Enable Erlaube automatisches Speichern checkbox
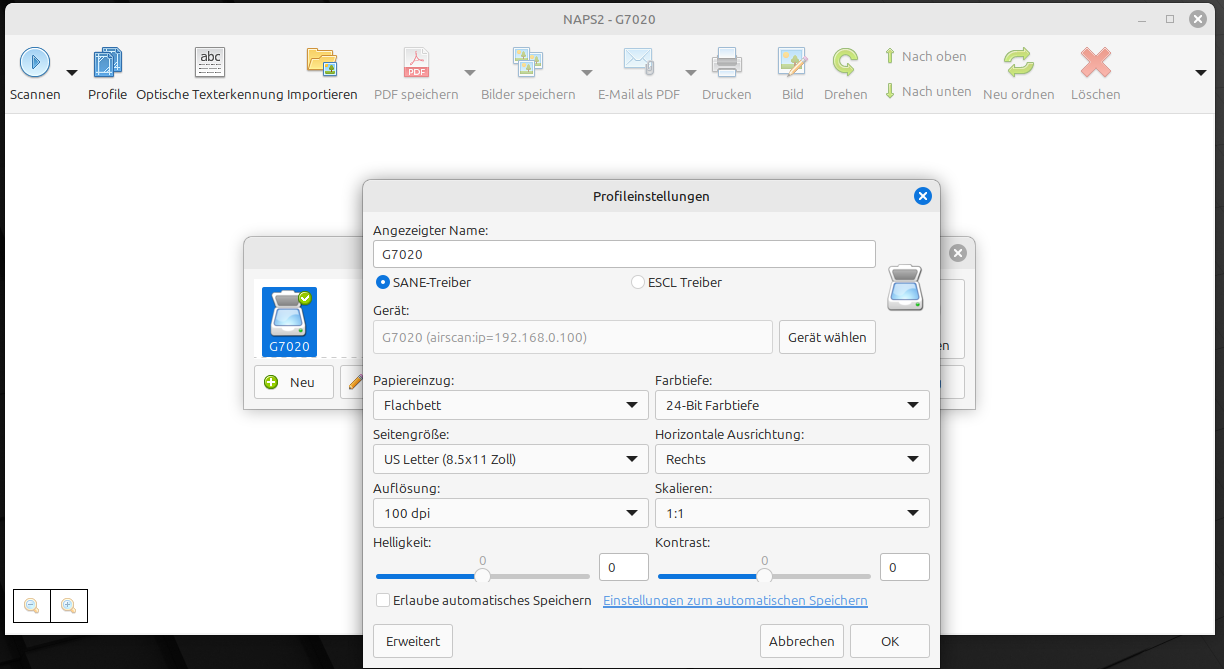The height and width of the screenshot is (669, 1224). pyautogui.click(x=383, y=600)
